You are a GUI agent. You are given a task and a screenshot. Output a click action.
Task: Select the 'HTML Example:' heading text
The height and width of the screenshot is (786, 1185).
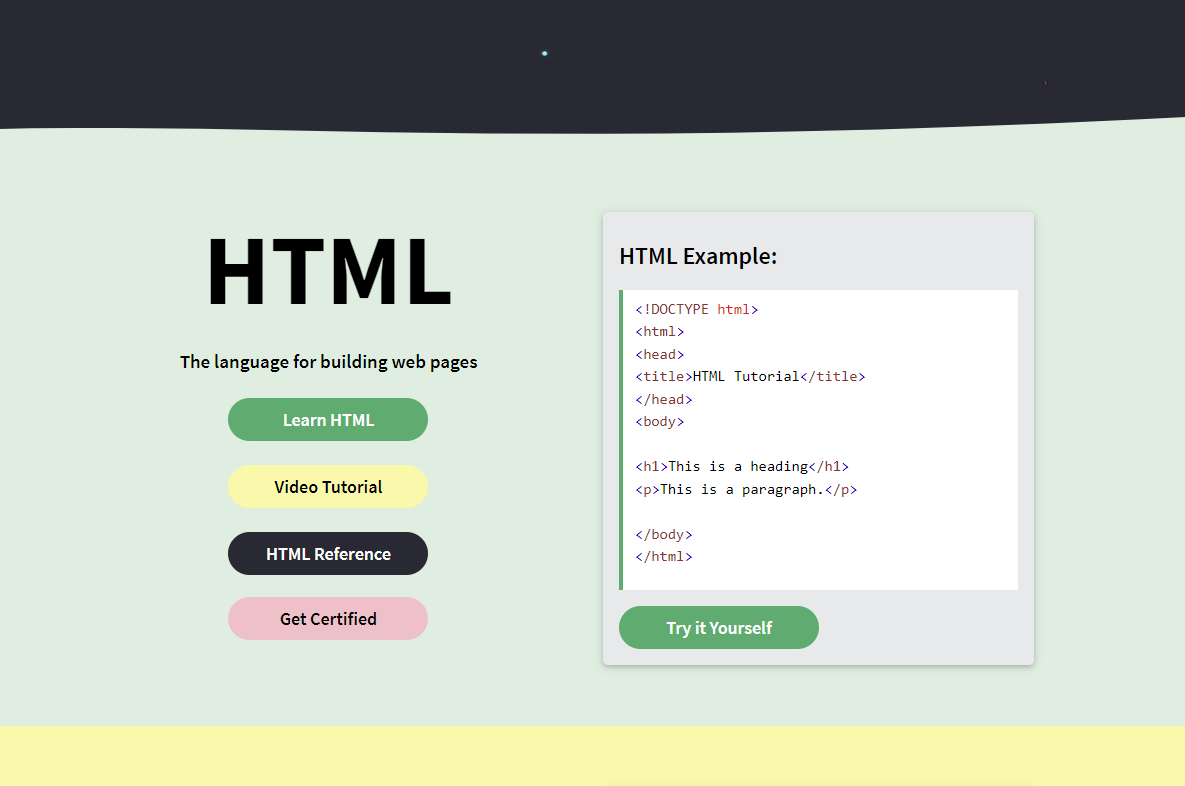tap(698, 256)
